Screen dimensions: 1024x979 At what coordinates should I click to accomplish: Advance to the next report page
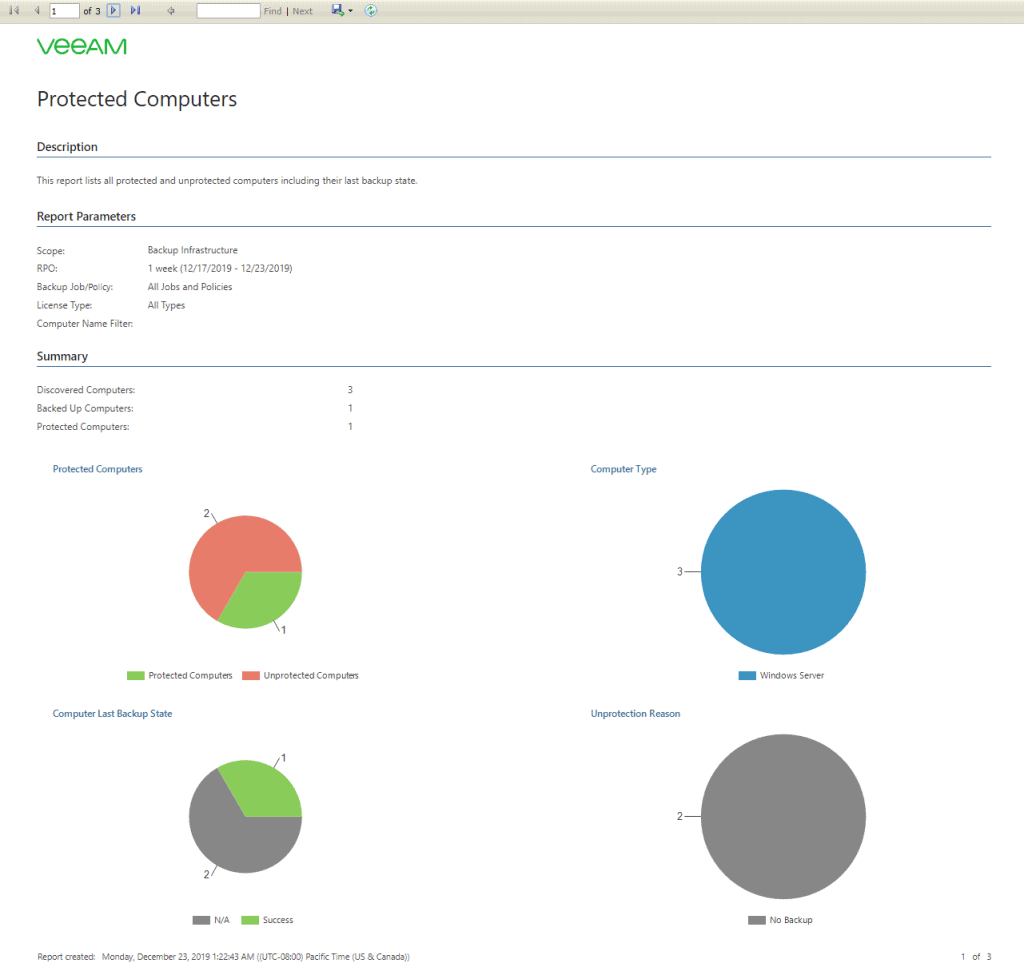114,10
